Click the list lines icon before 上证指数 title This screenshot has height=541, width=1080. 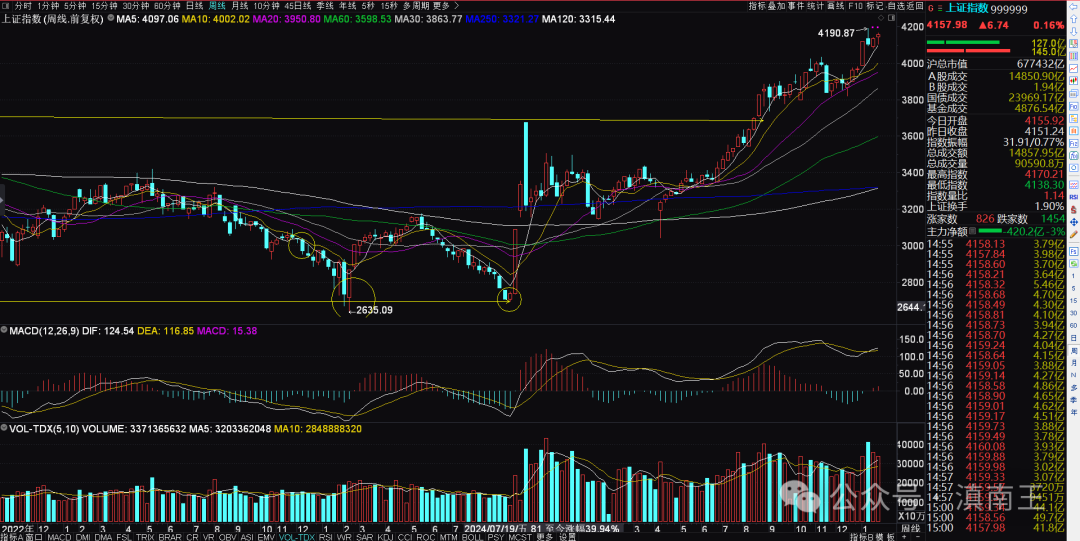pyautogui.click(x=939, y=8)
